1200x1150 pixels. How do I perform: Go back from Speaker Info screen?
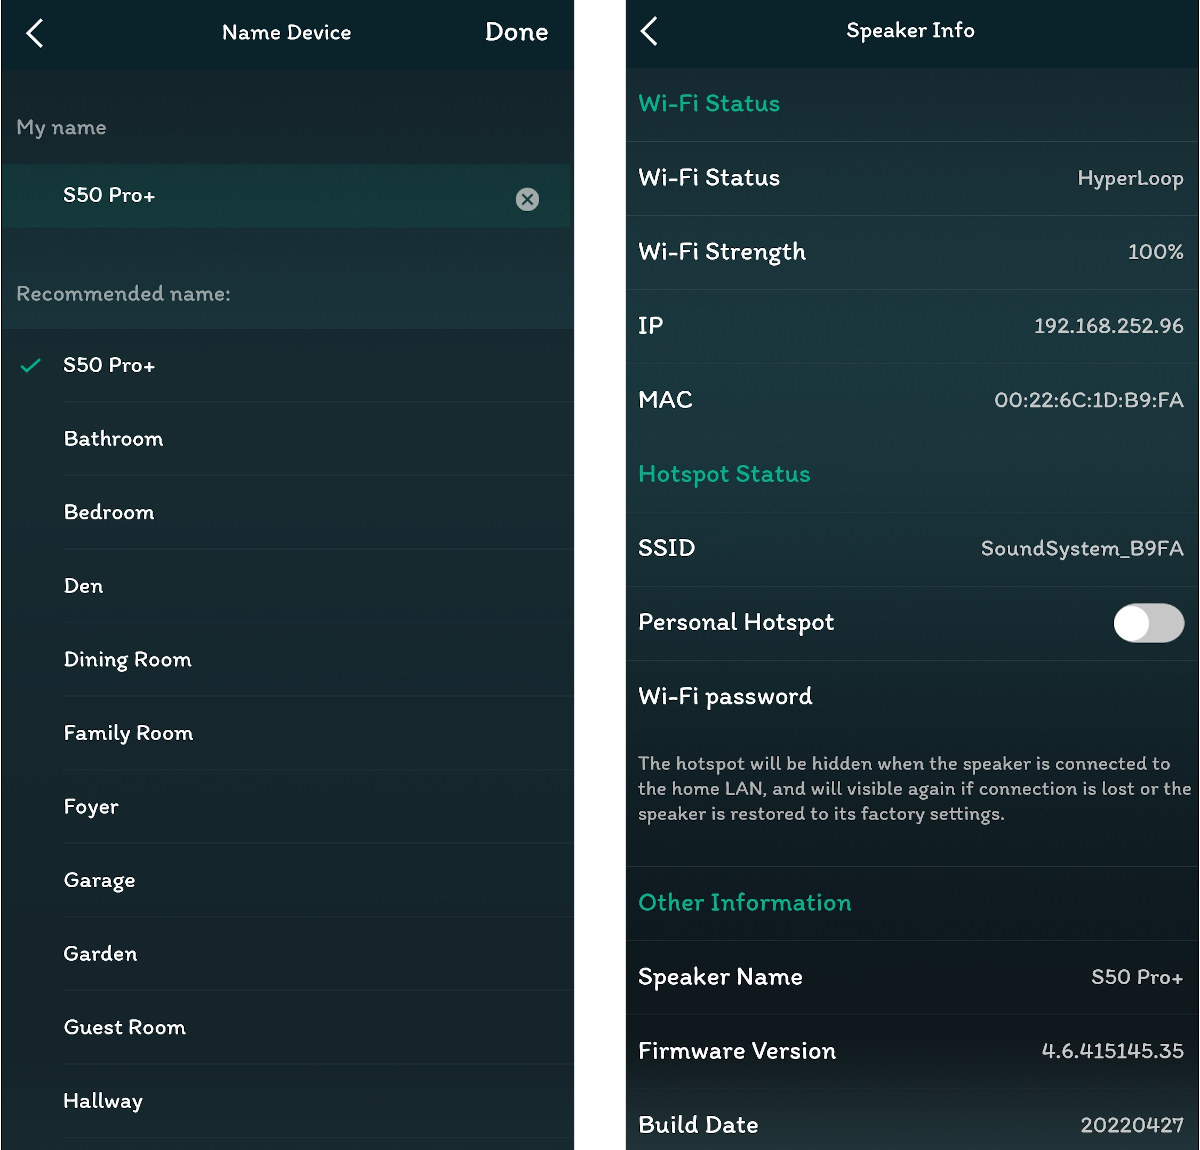click(x=649, y=31)
